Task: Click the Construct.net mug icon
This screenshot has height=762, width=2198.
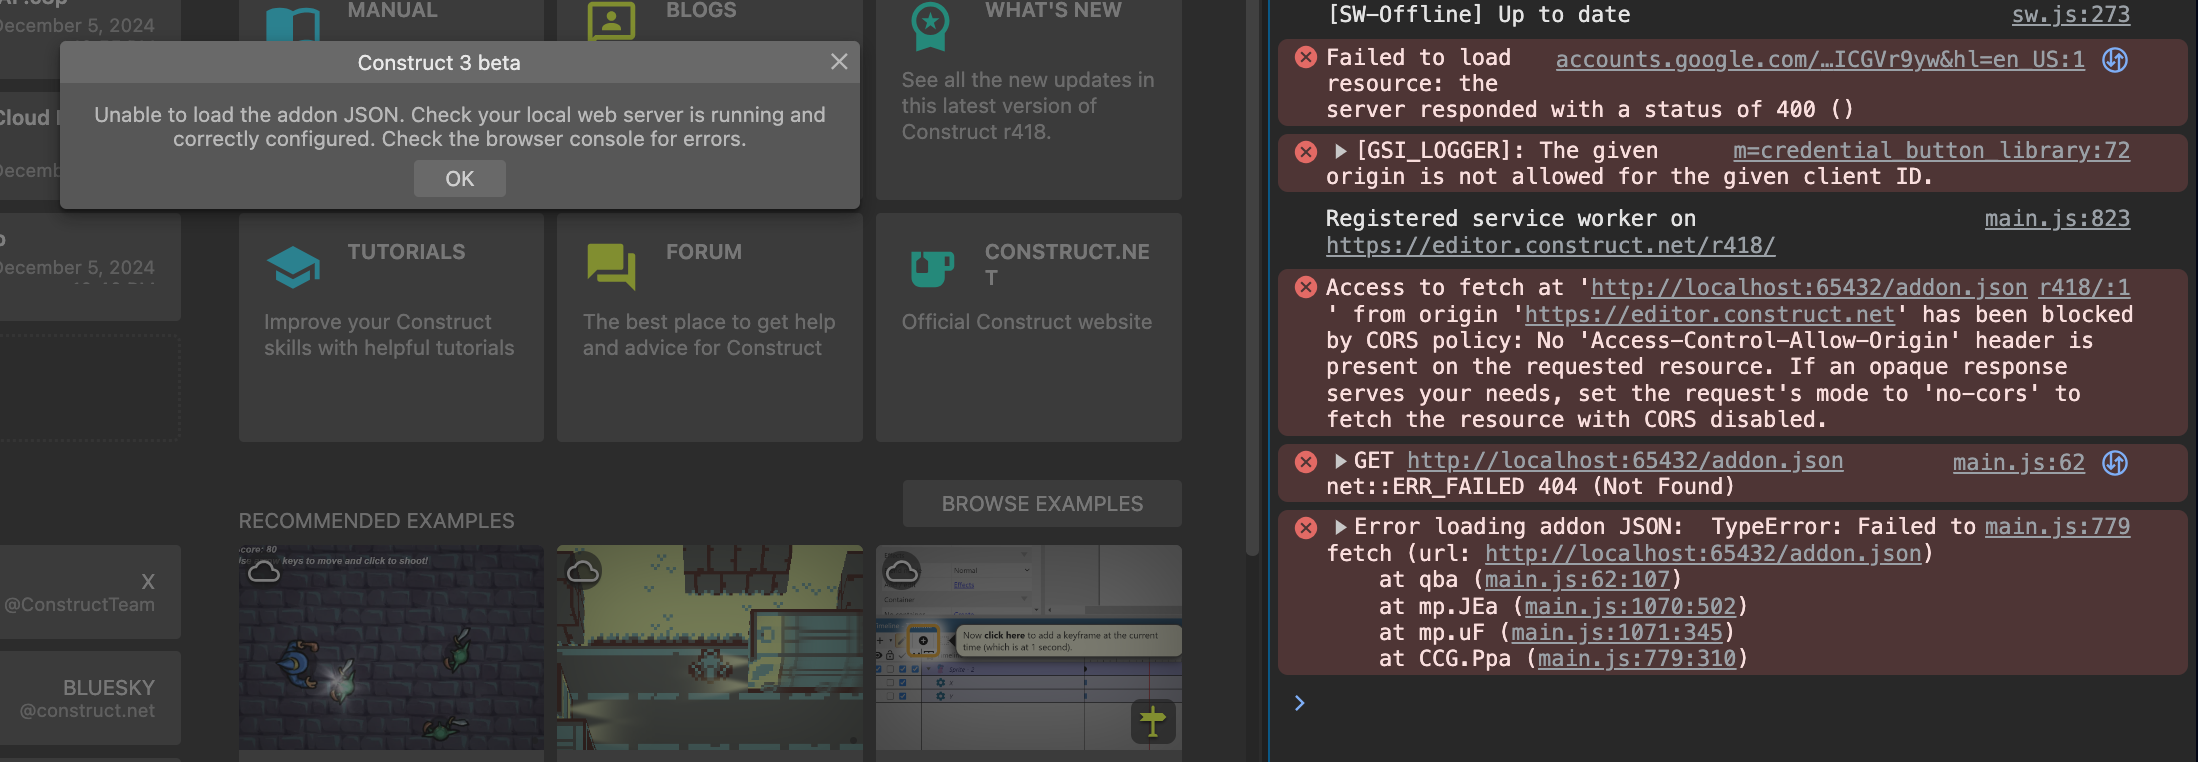Action: (932, 268)
